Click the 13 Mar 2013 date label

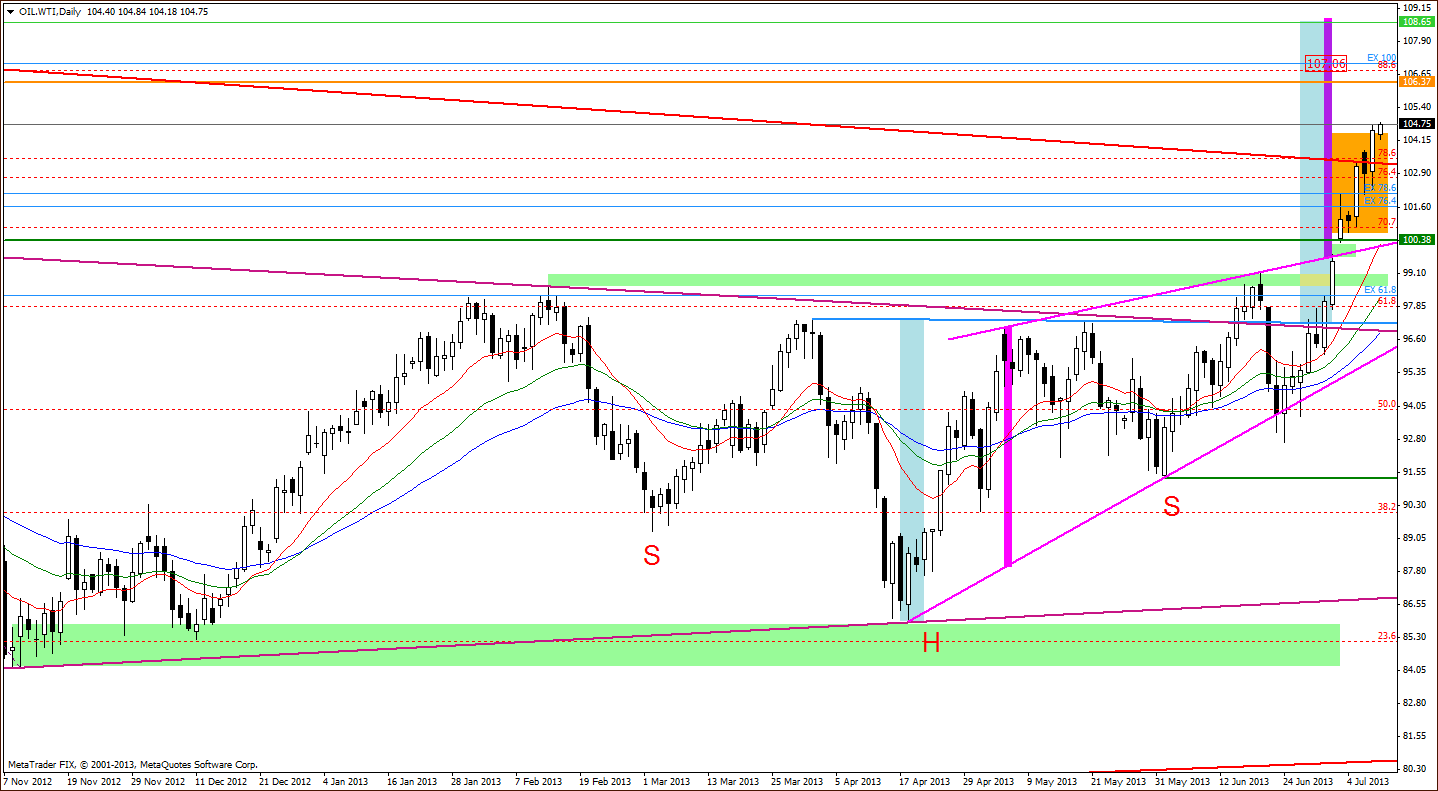[733, 781]
